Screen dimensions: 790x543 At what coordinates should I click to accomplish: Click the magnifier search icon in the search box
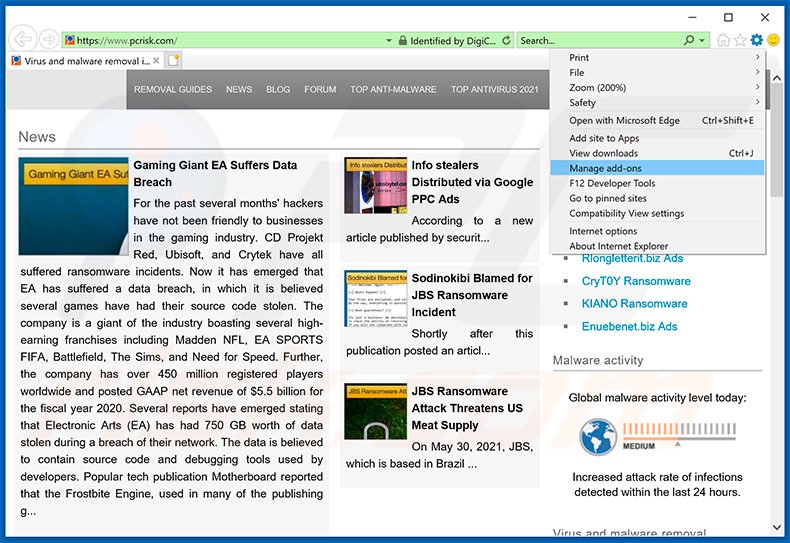pos(689,41)
